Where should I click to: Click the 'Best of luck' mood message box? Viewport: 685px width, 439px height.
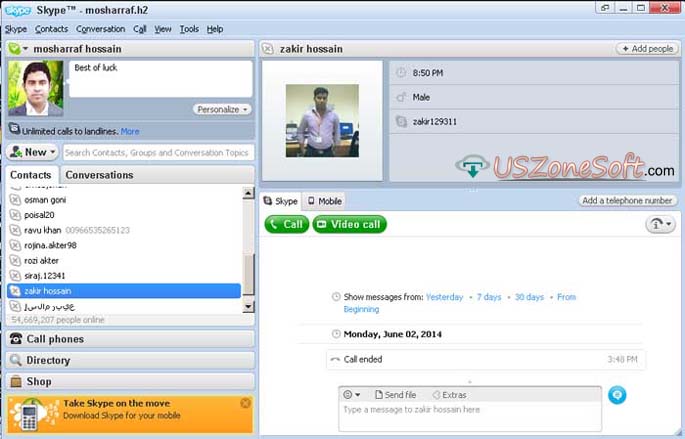(161, 79)
